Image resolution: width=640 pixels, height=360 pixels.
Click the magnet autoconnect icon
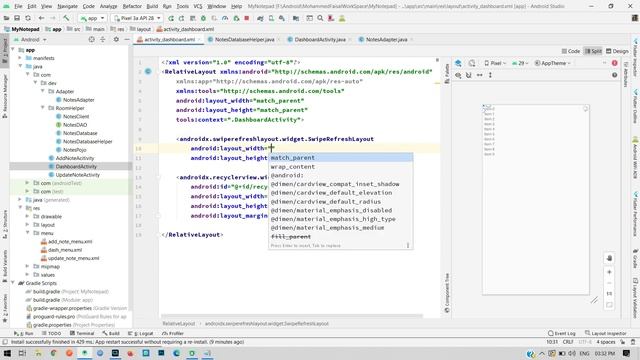(x=469, y=75)
